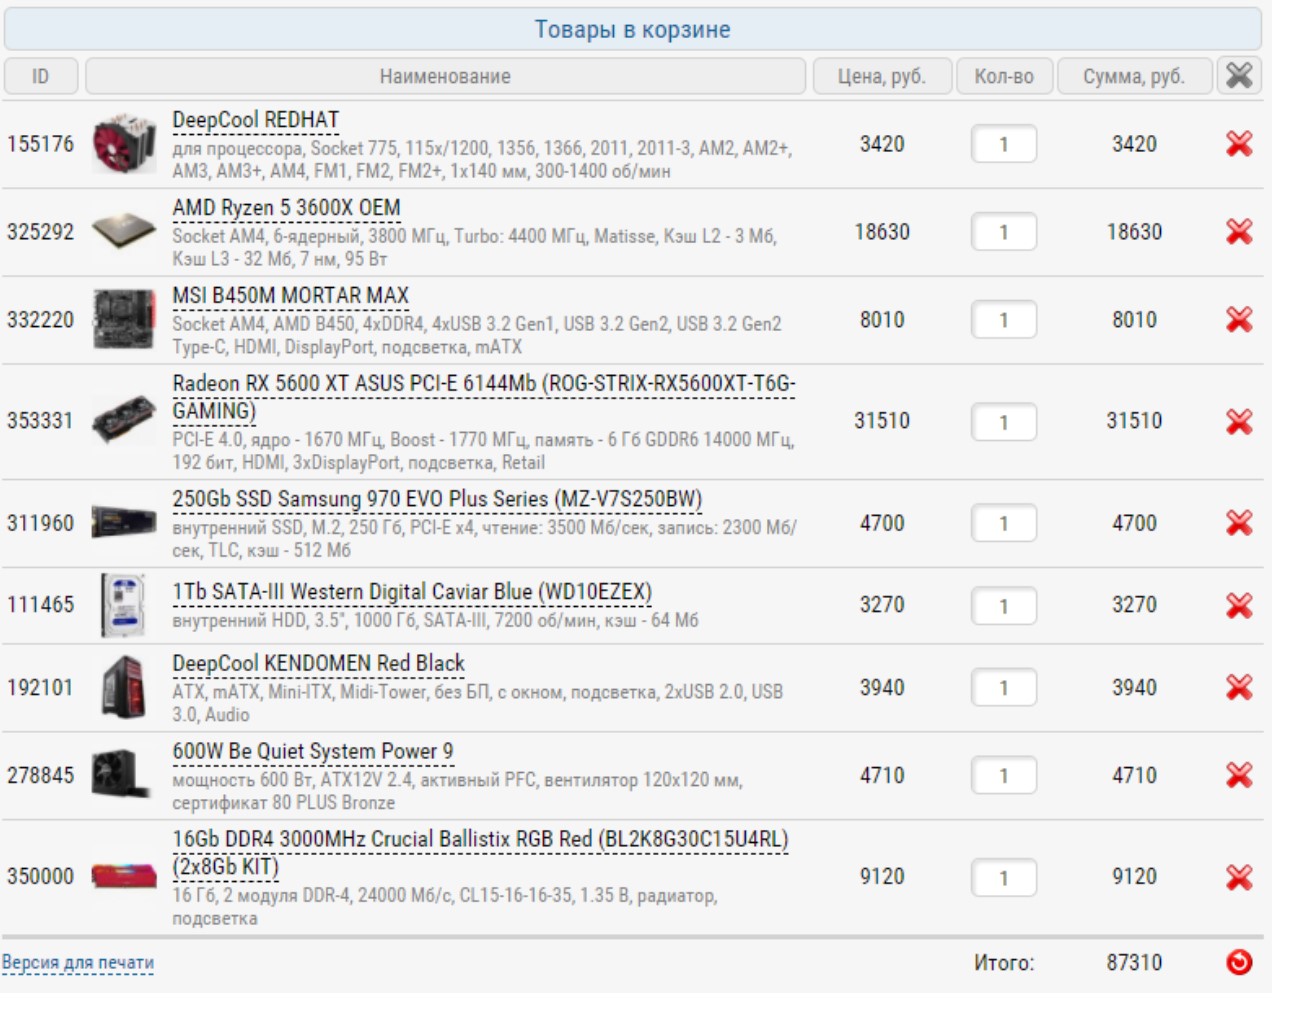The height and width of the screenshot is (1013, 1308).
Task: Click the ID column header
Action: 40,76
